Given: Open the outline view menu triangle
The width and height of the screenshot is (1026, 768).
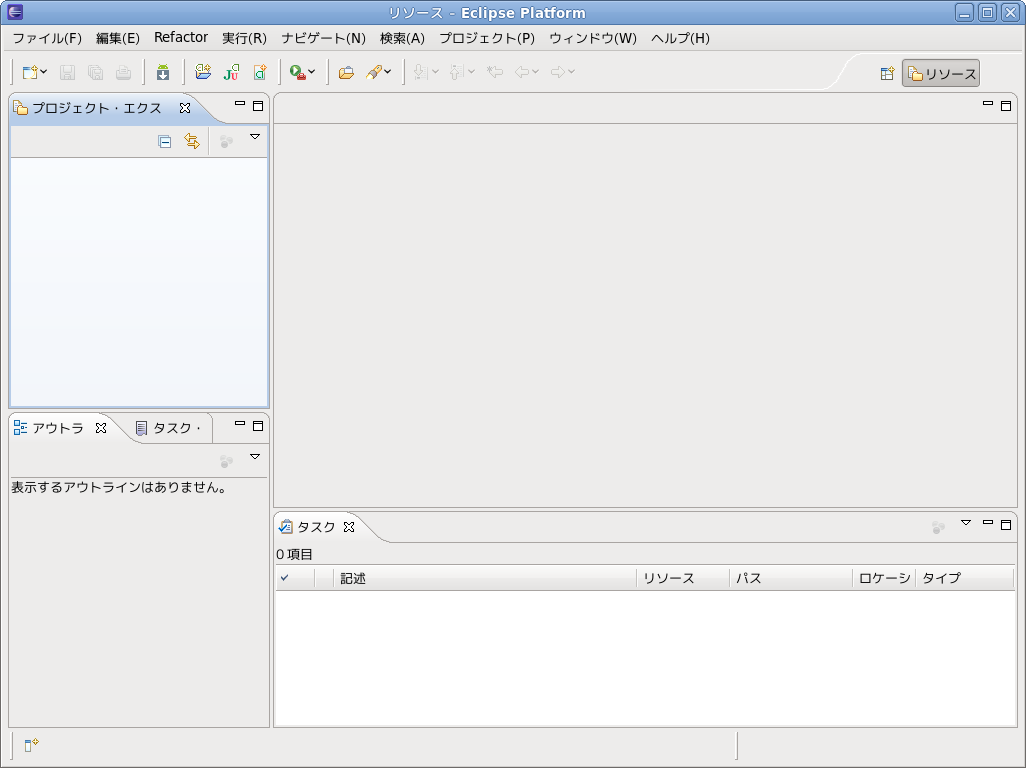Looking at the screenshot, I should 255,457.
